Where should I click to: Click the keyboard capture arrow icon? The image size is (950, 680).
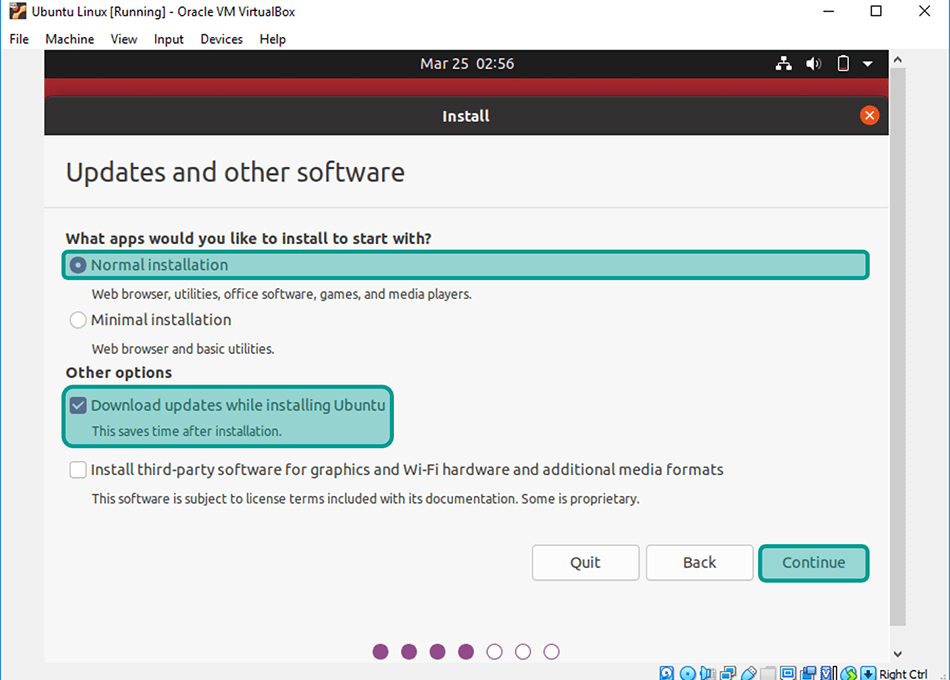coord(868,673)
